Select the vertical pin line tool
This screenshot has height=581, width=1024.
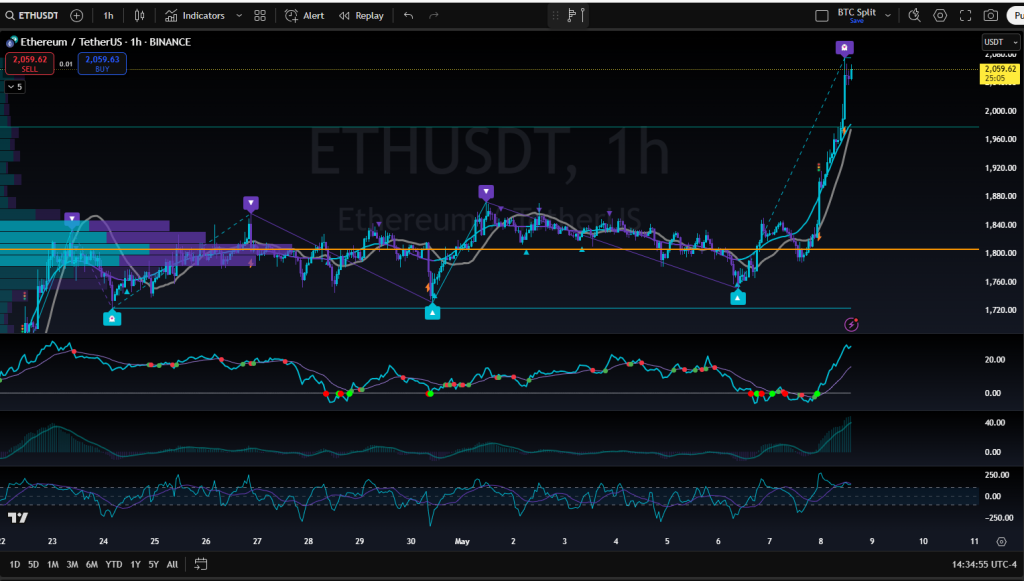point(583,15)
